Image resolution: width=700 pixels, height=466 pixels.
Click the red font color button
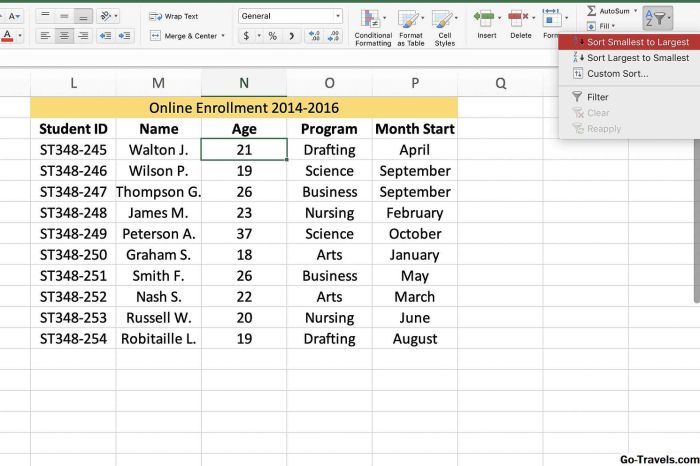7,36
